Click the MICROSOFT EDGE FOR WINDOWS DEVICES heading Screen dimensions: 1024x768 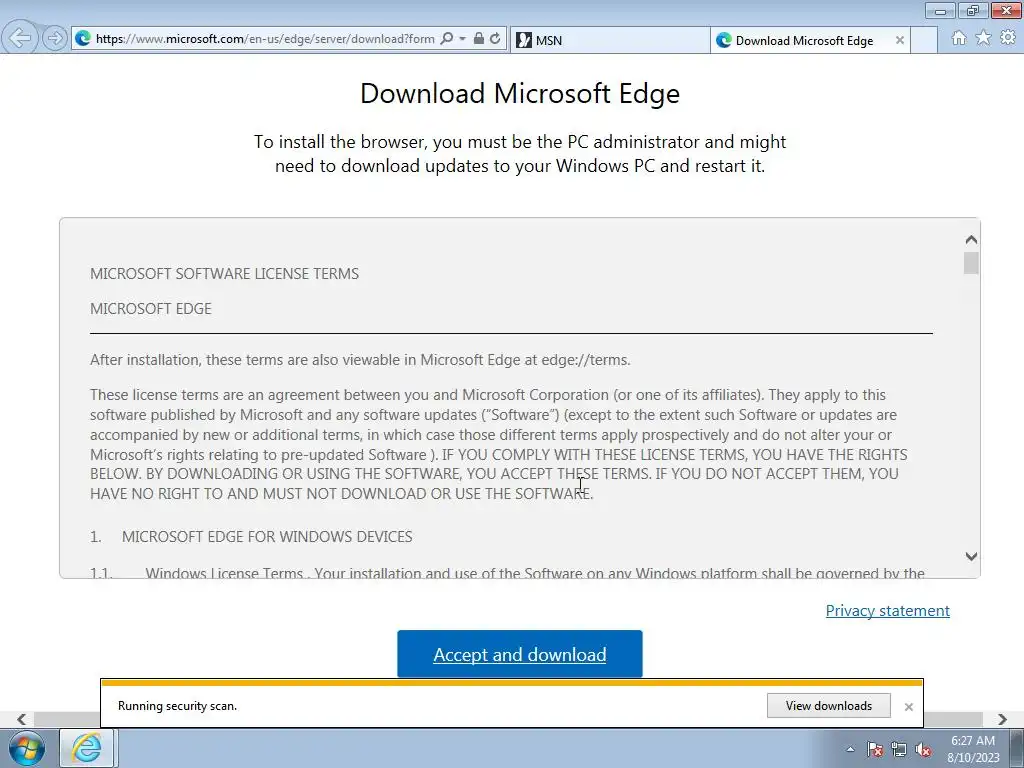pyautogui.click(x=267, y=537)
